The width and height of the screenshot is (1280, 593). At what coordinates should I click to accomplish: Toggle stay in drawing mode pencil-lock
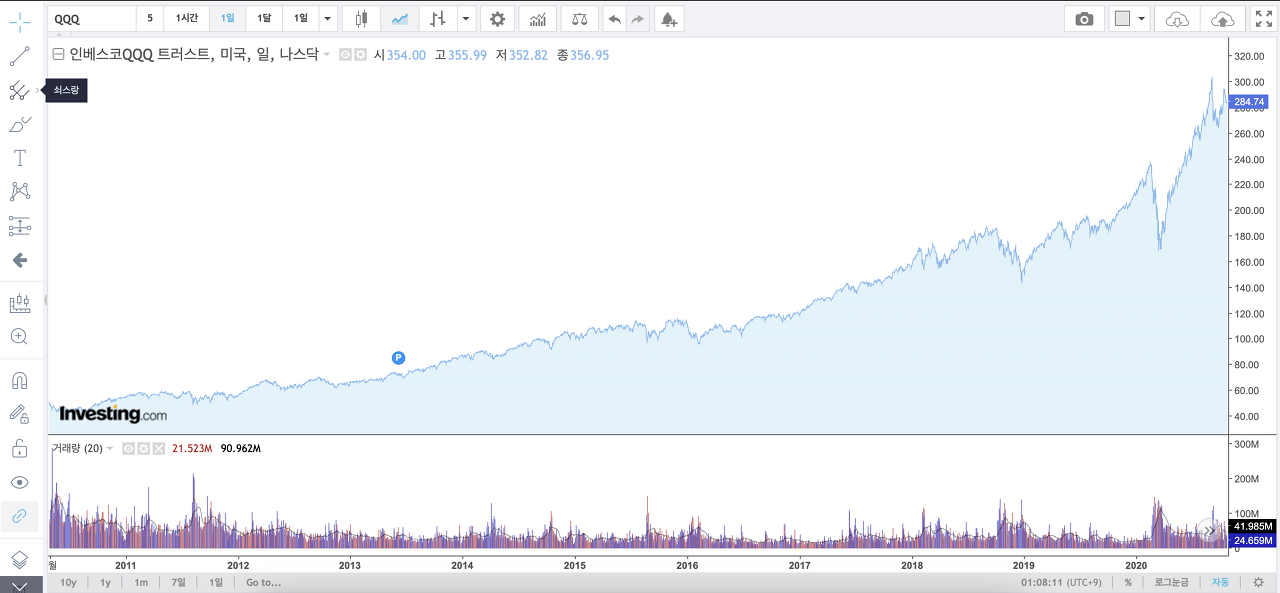point(19,414)
